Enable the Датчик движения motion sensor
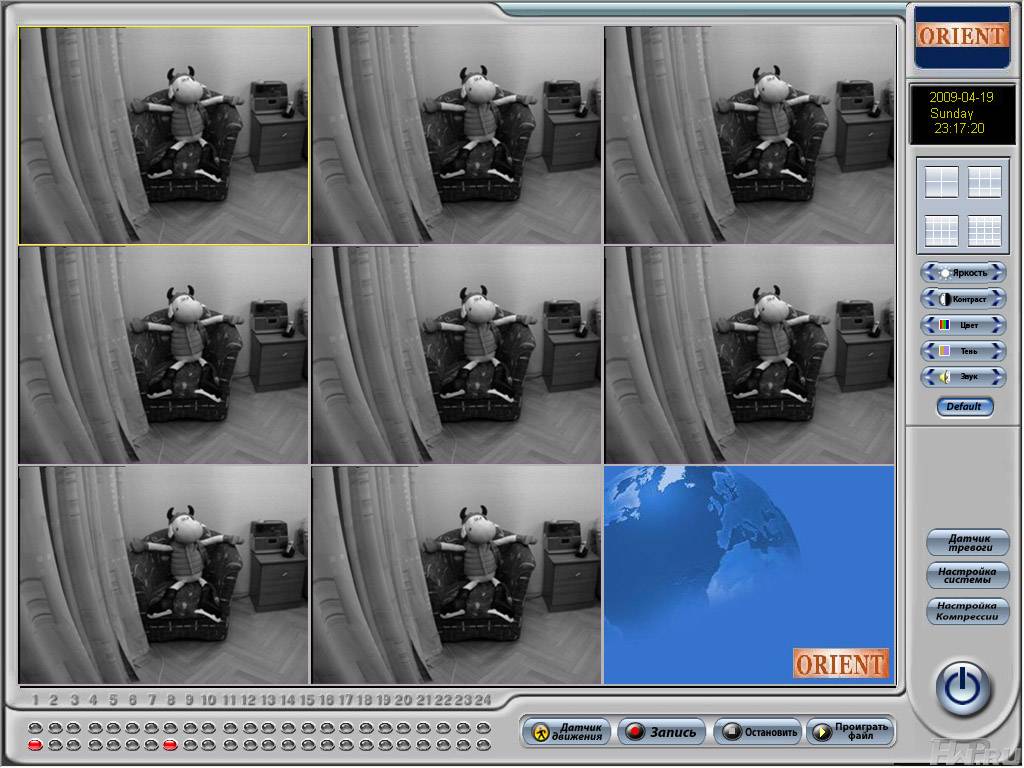The width and height of the screenshot is (1024, 768). (x=567, y=732)
